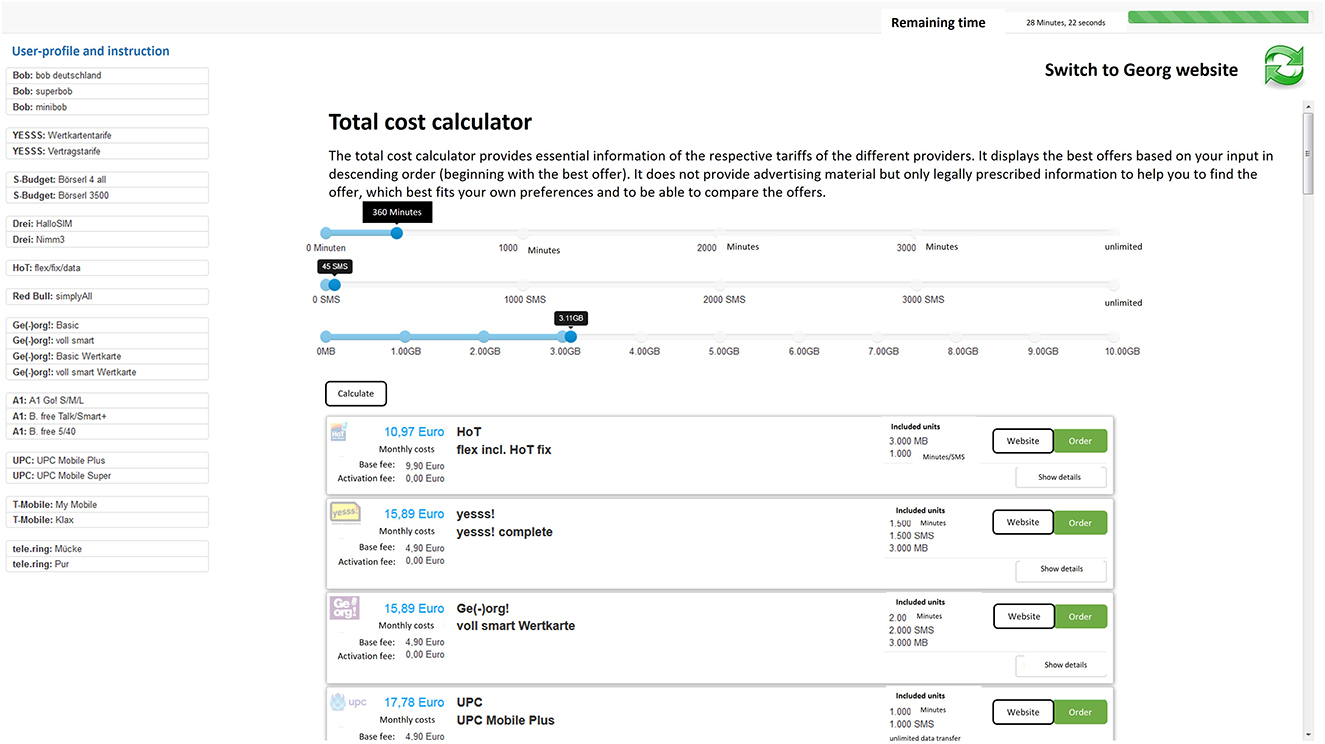Open the Website for HoT offer

pos(1022,440)
